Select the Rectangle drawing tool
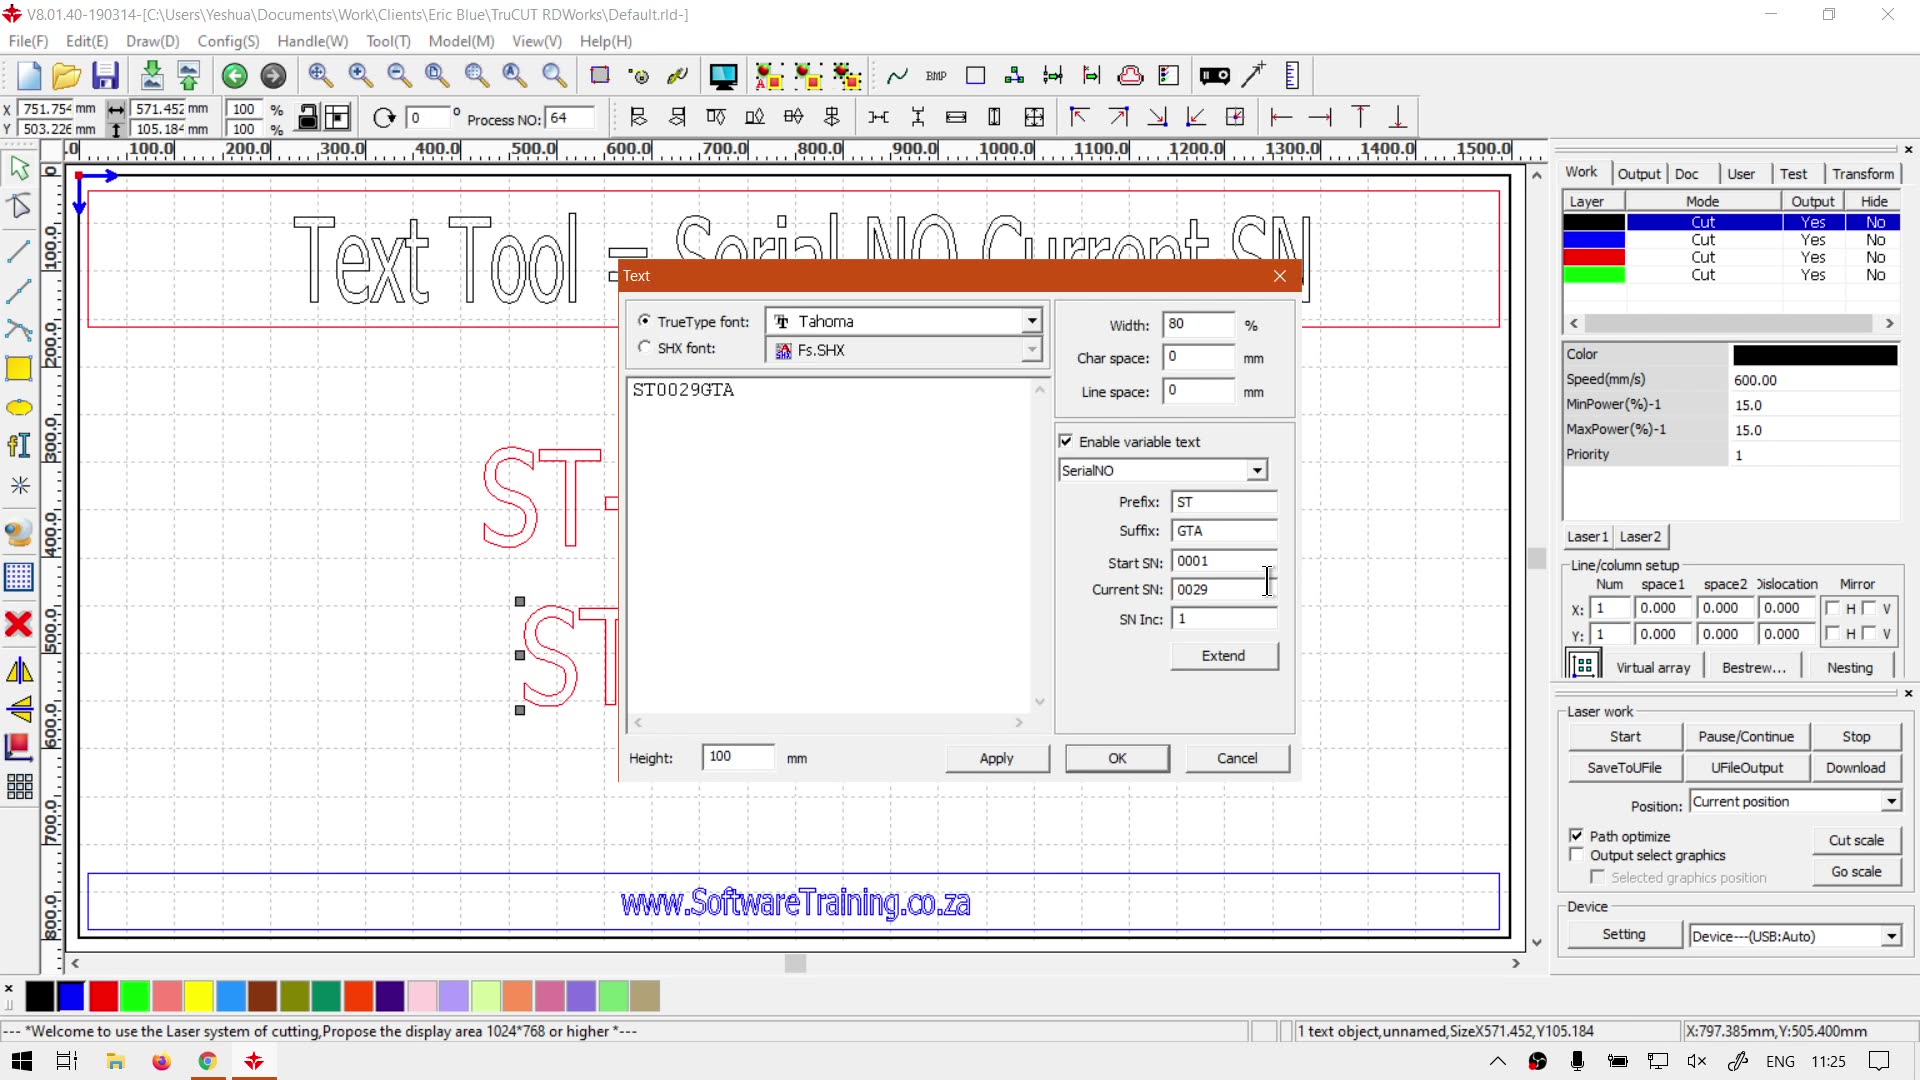This screenshot has width=1920, height=1080. point(19,369)
